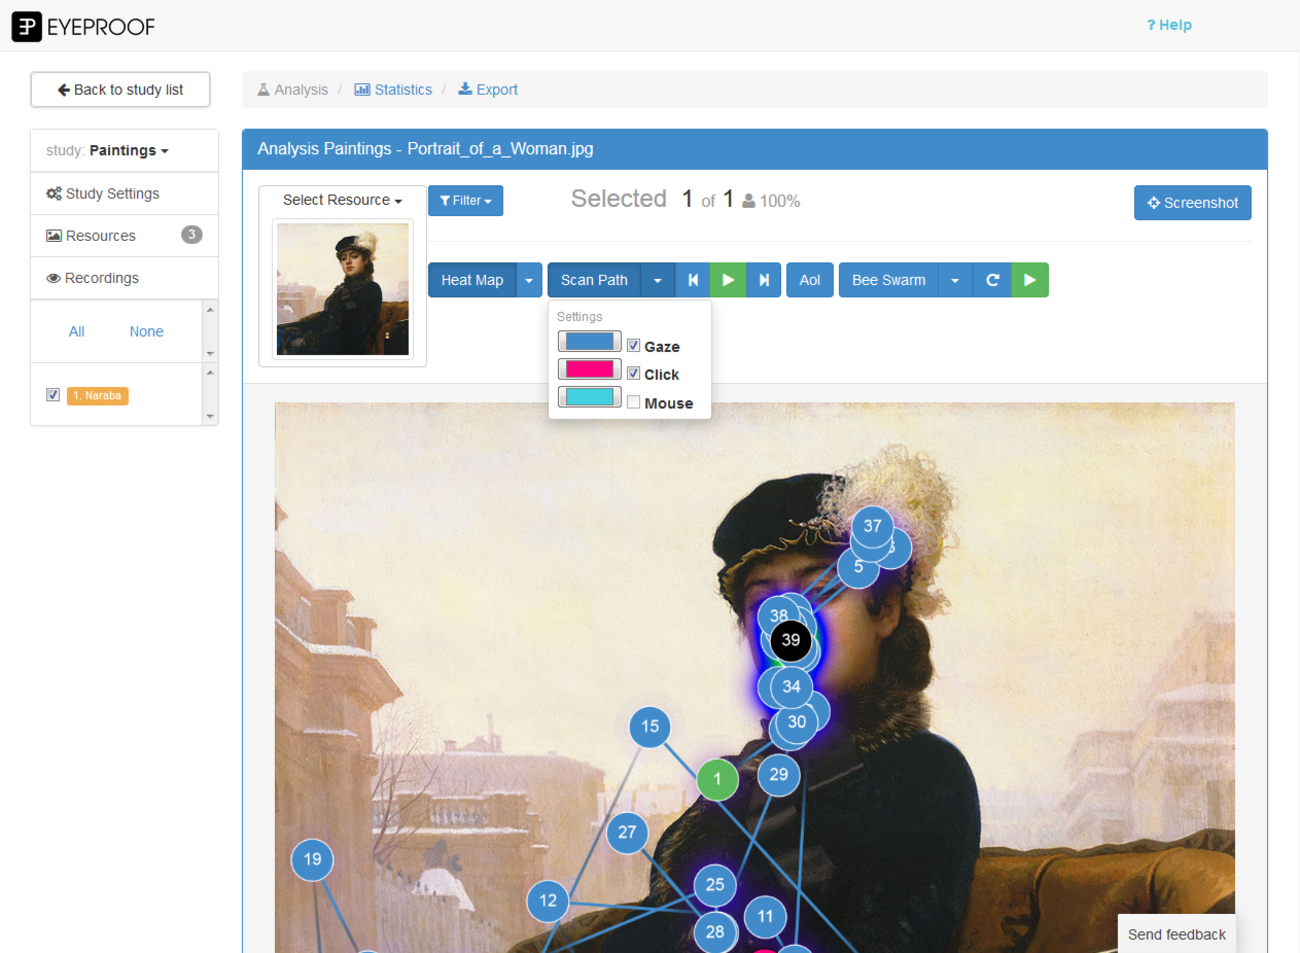Image resolution: width=1300 pixels, height=953 pixels.
Task: Change the Gaze color swatch
Action: (589, 342)
